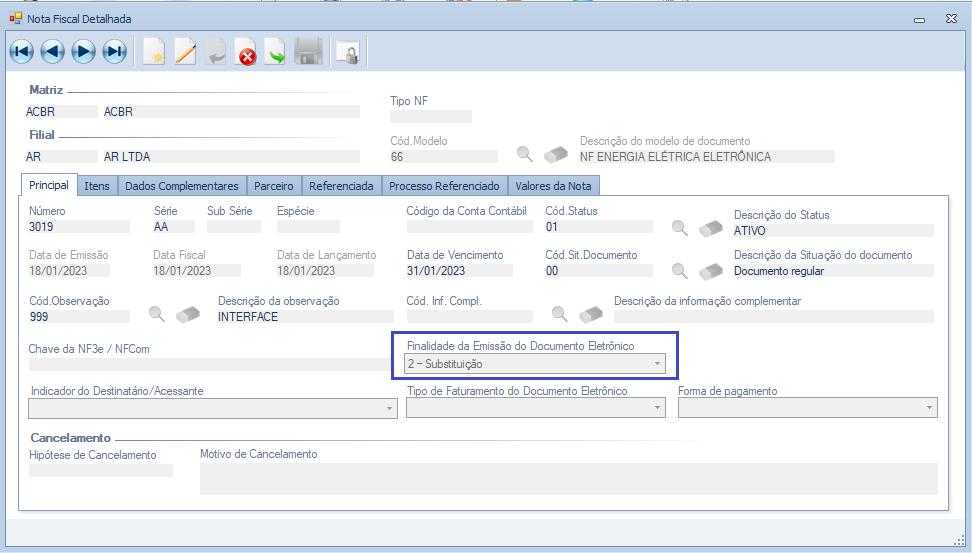Search Cód.Status with the magnifier icon

(x=679, y=228)
